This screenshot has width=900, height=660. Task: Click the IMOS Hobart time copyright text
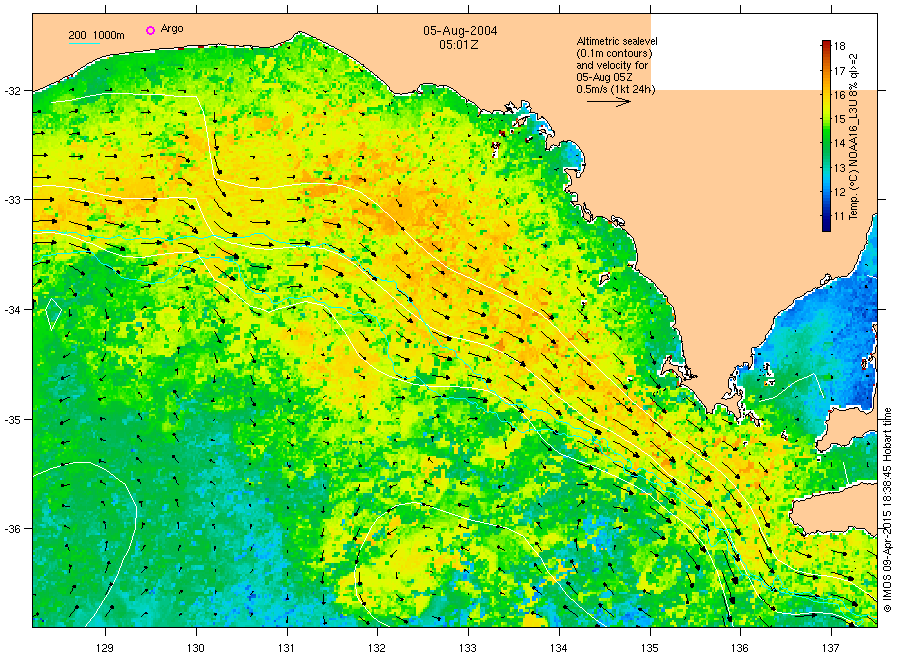tap(887, 510)
